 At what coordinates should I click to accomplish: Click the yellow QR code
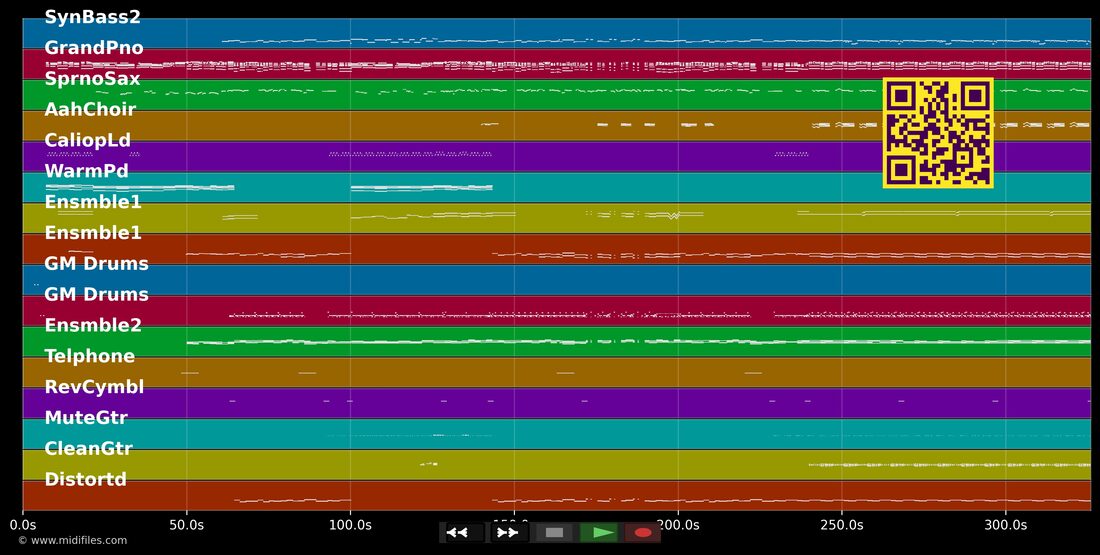pyautogui.click(x=938, y=133)
